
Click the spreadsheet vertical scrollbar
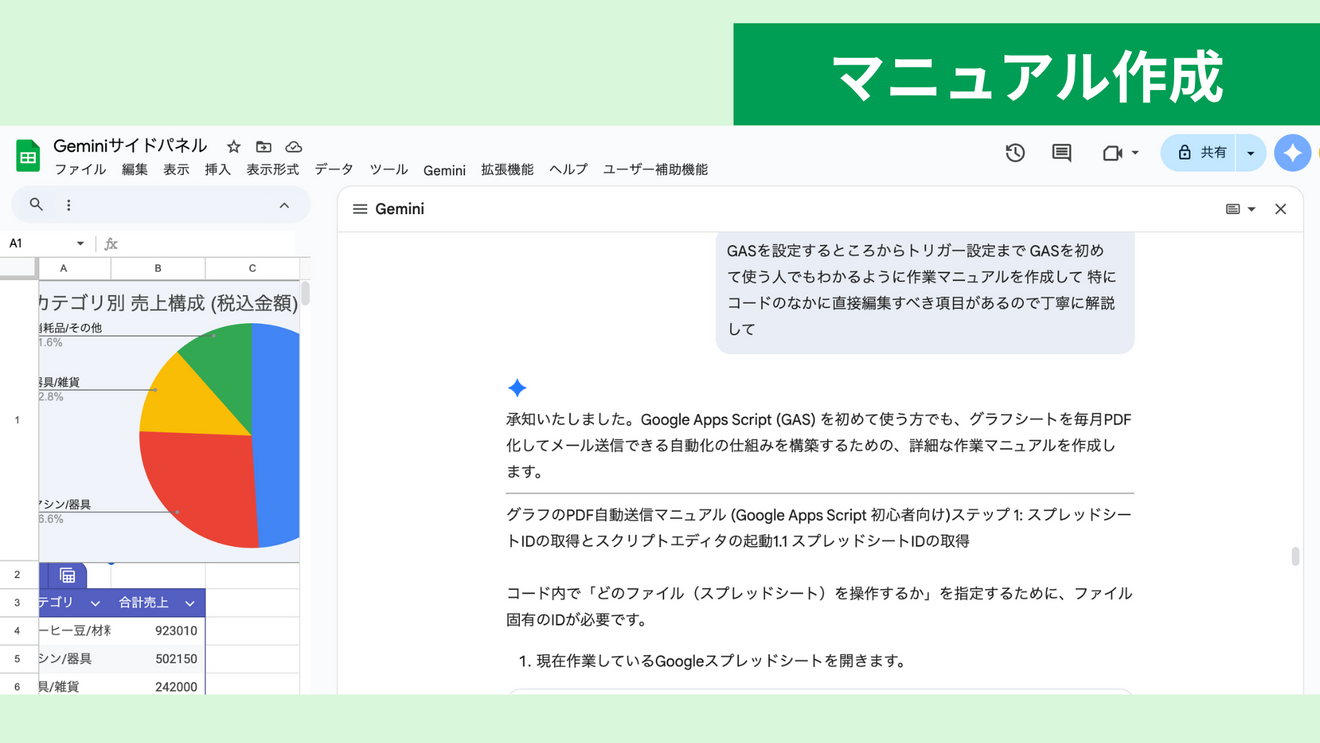[x=305, y=293]
